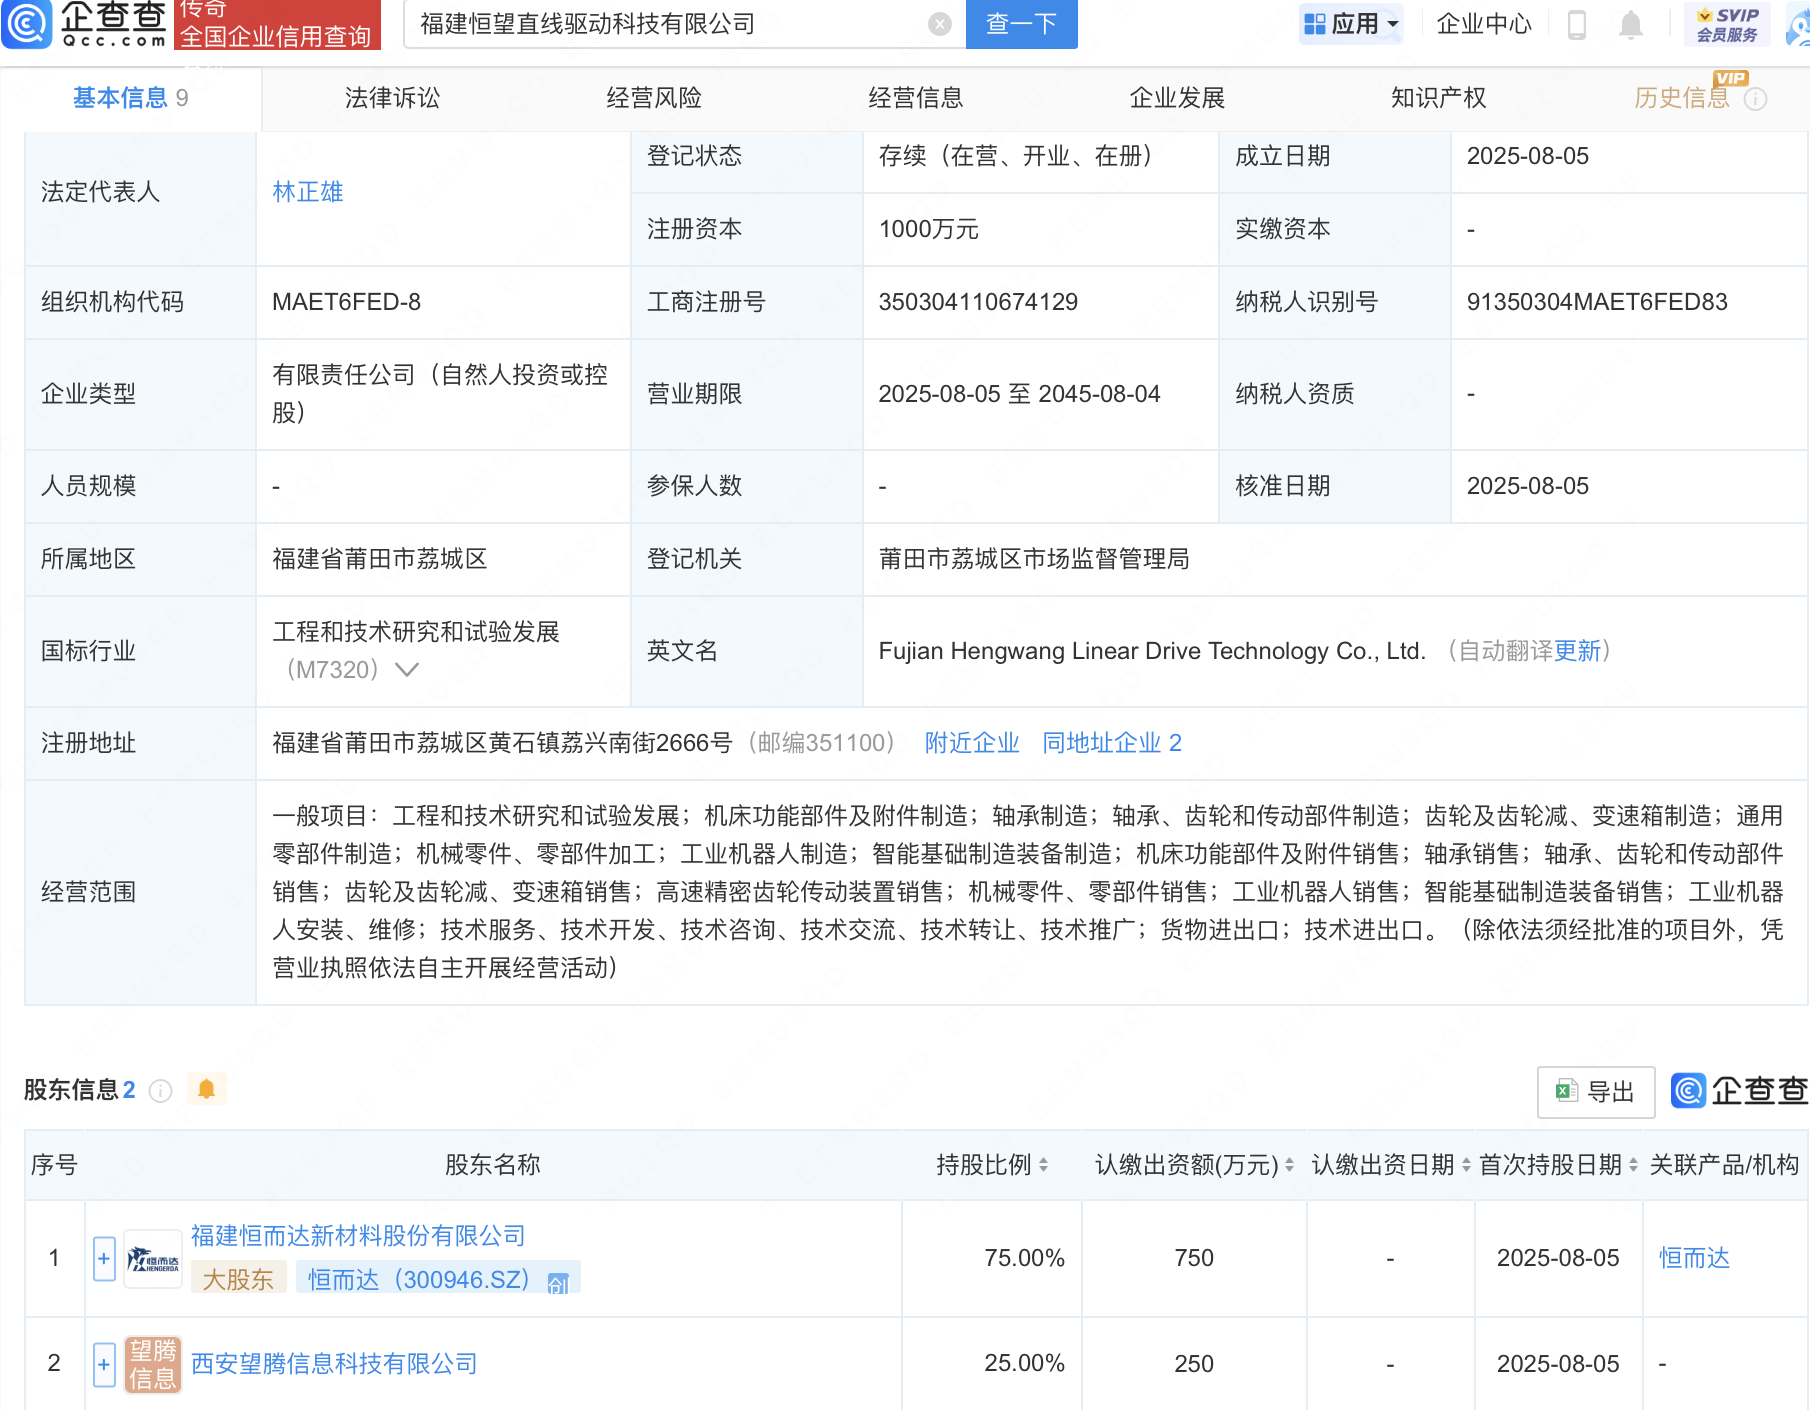Open the mobile phone app icon
The image size is (1810, 1410).
pos(1577,24)
